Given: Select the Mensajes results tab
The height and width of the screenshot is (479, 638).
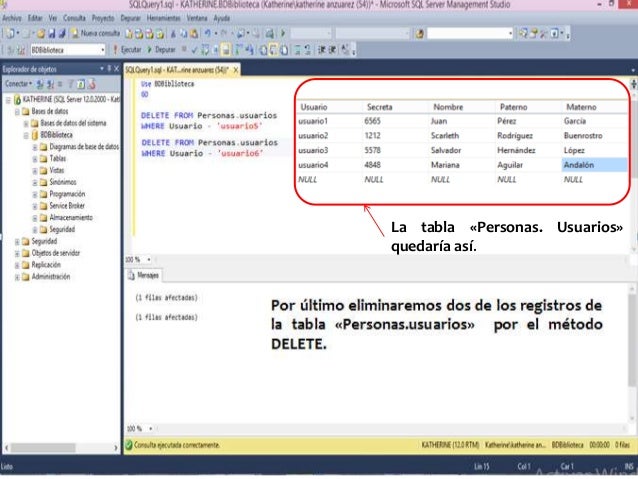Looking at the screenshot, I should 144,276.
